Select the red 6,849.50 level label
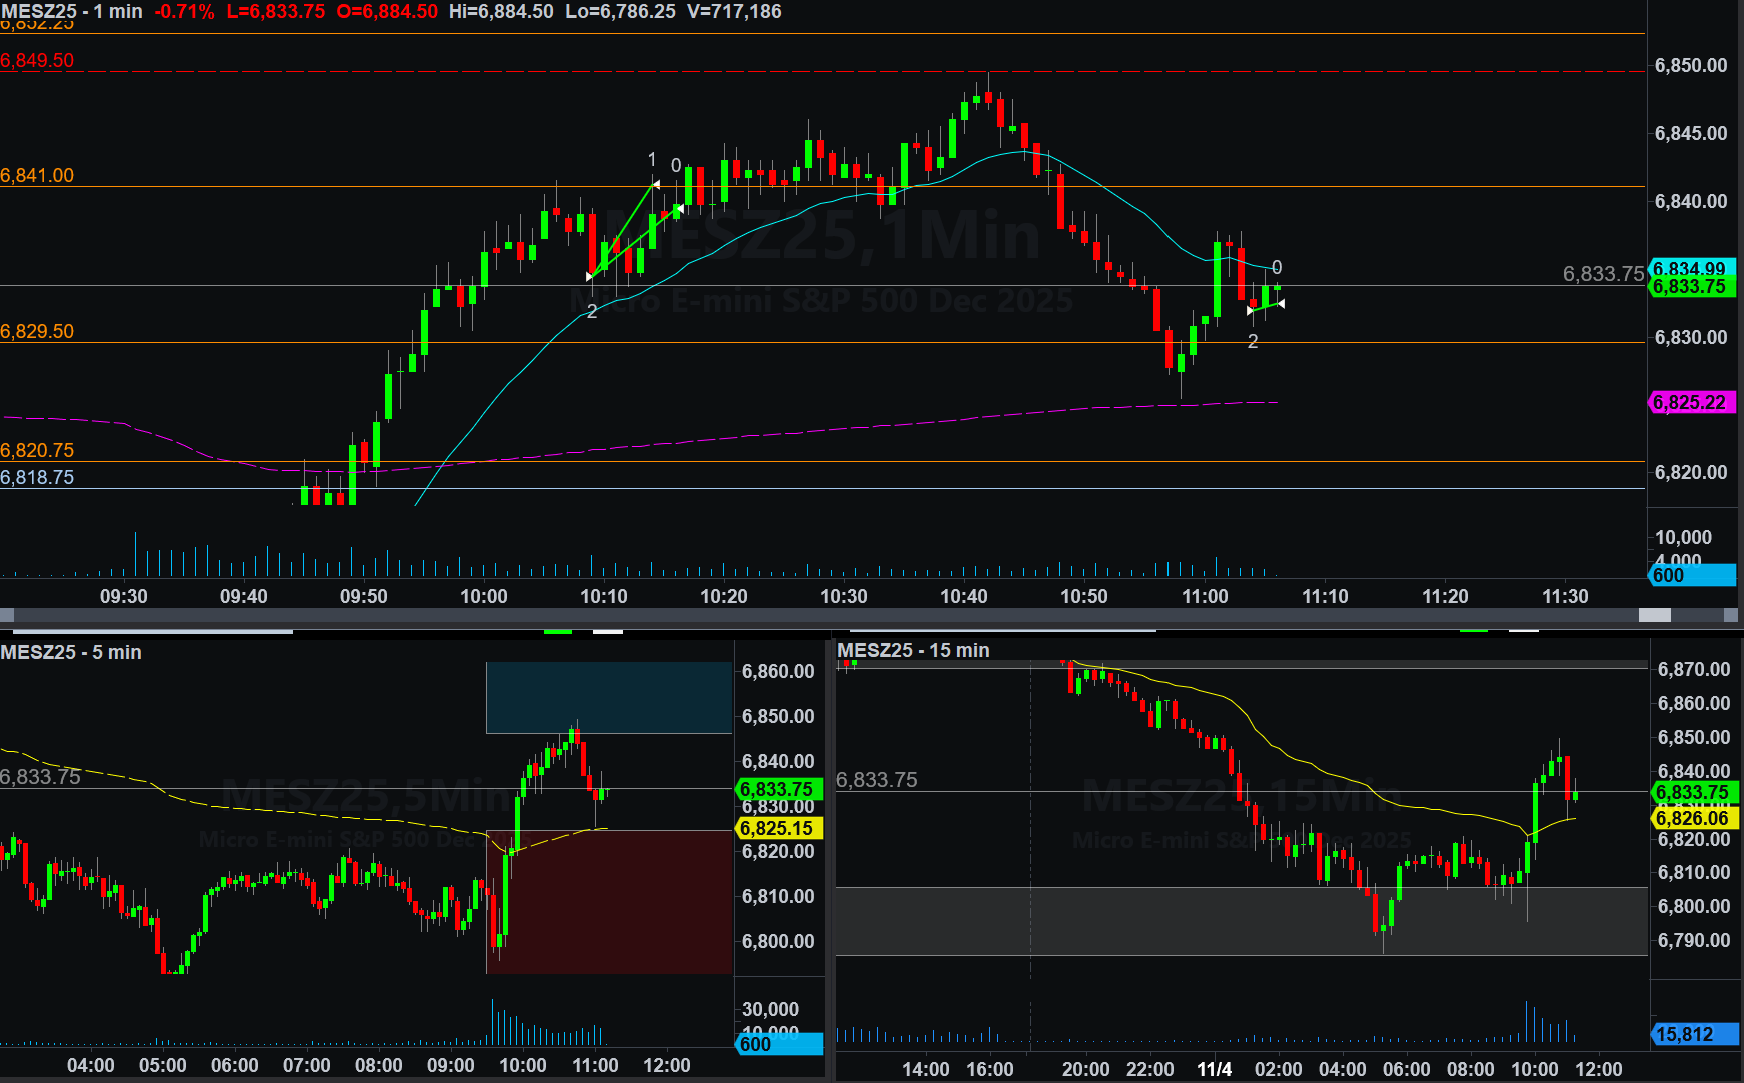This screenshot has width=1744, height=1083. [x=37, y=60]
